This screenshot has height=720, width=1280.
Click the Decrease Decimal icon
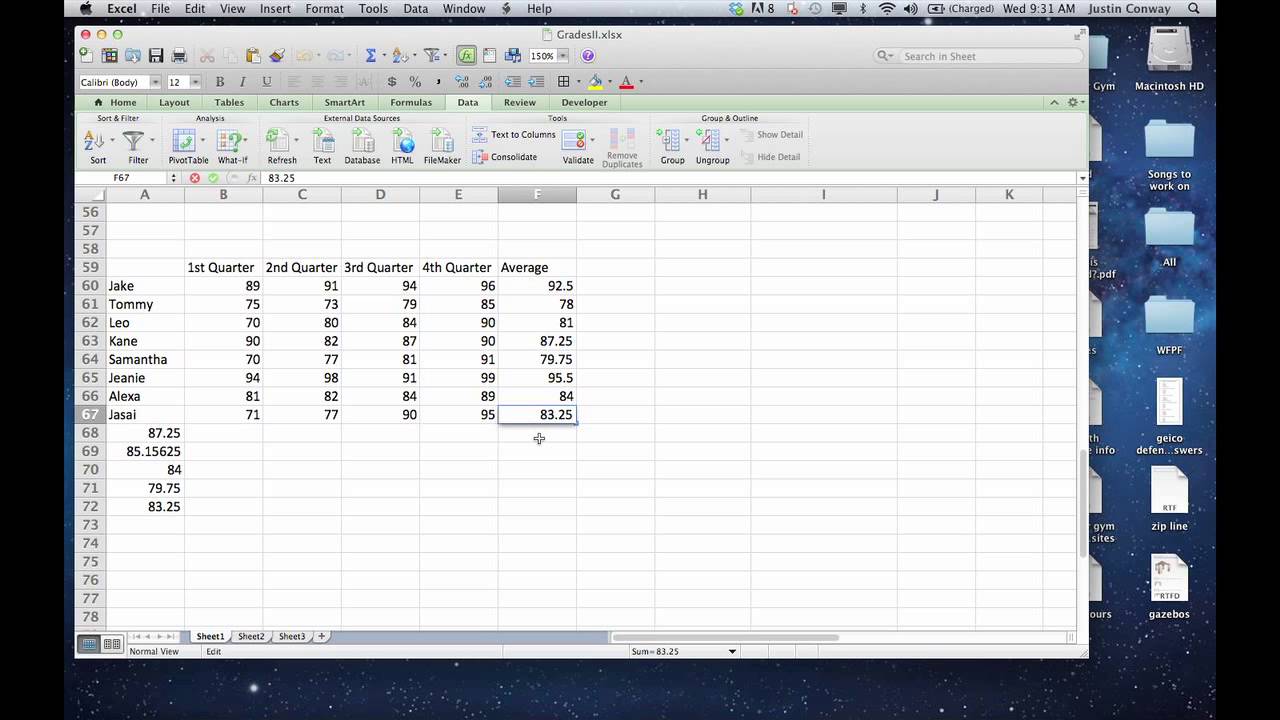486,82
